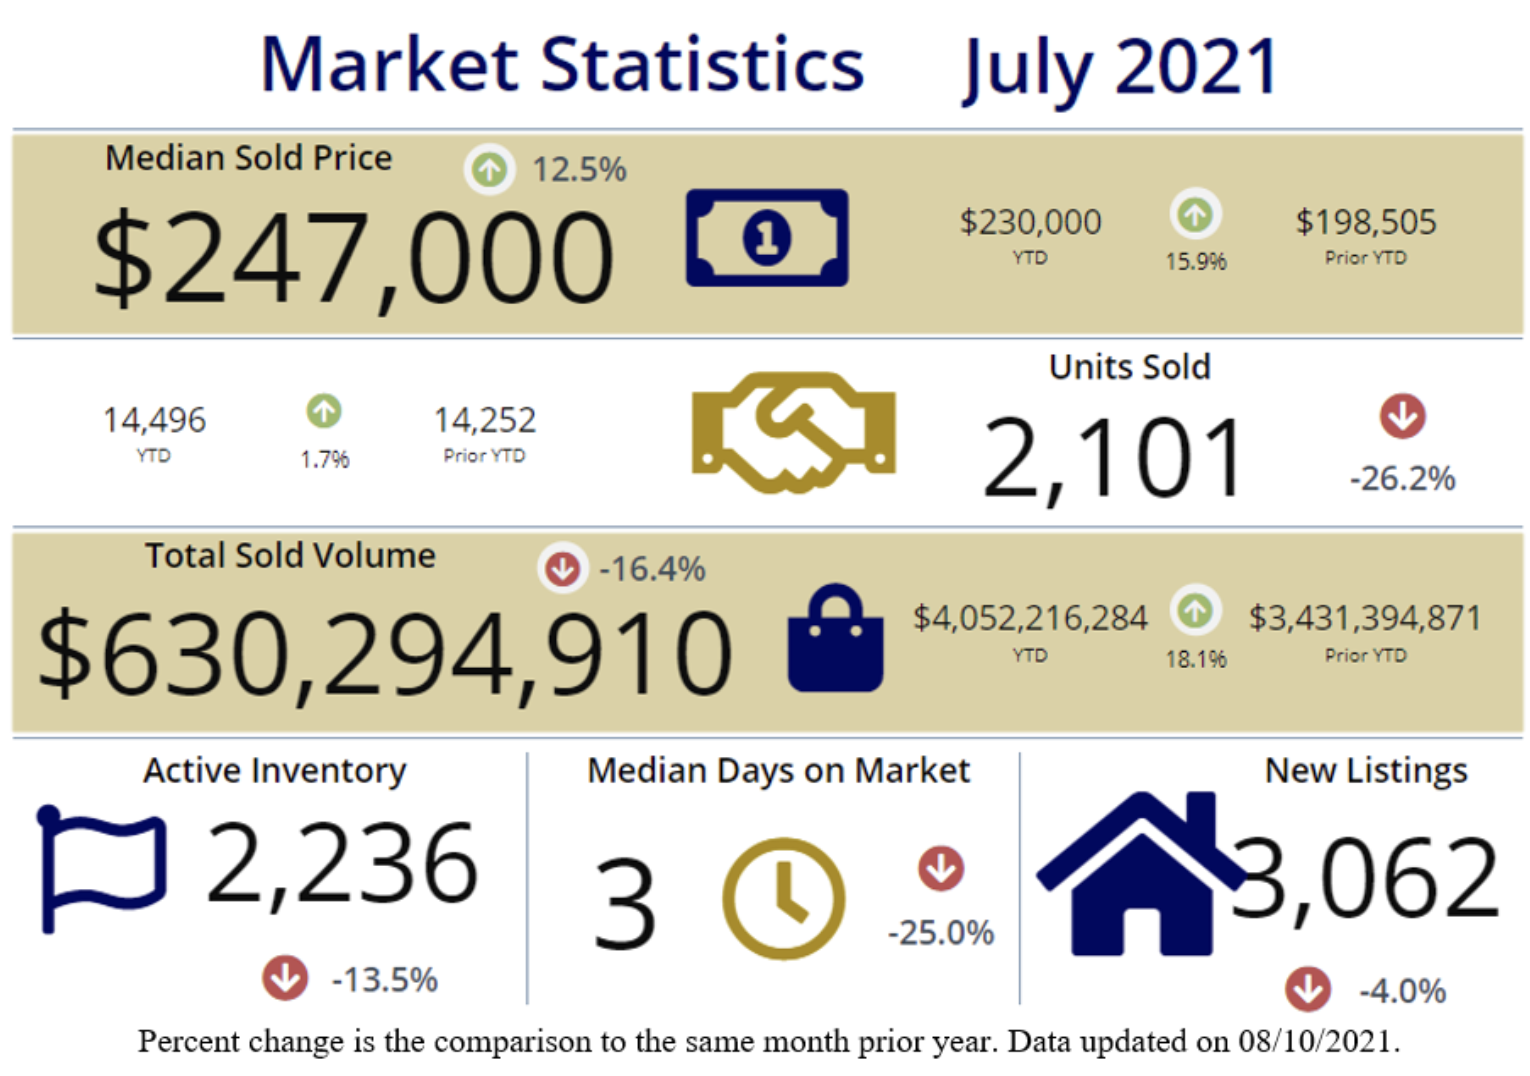Click the red down arrow beside -16.4%

point(562,568)
